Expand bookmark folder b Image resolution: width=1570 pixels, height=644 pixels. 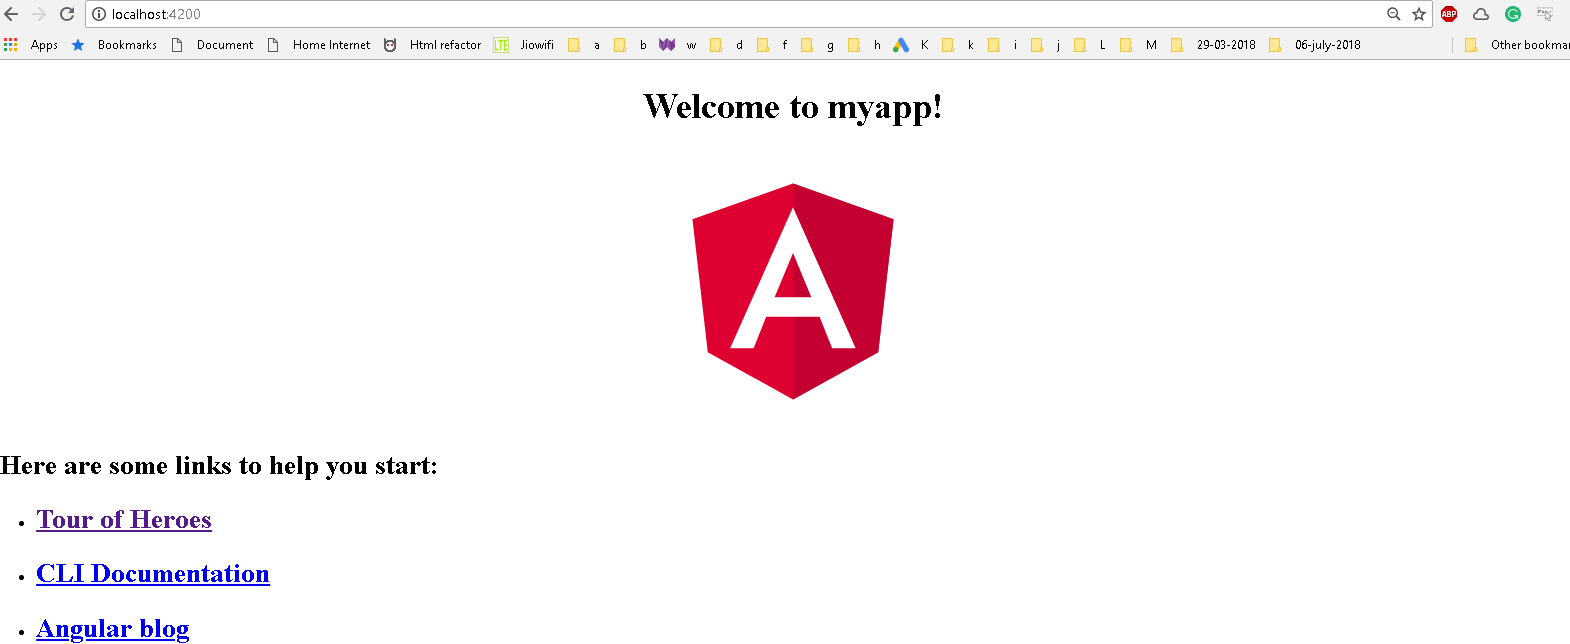[x=630, y=45]
